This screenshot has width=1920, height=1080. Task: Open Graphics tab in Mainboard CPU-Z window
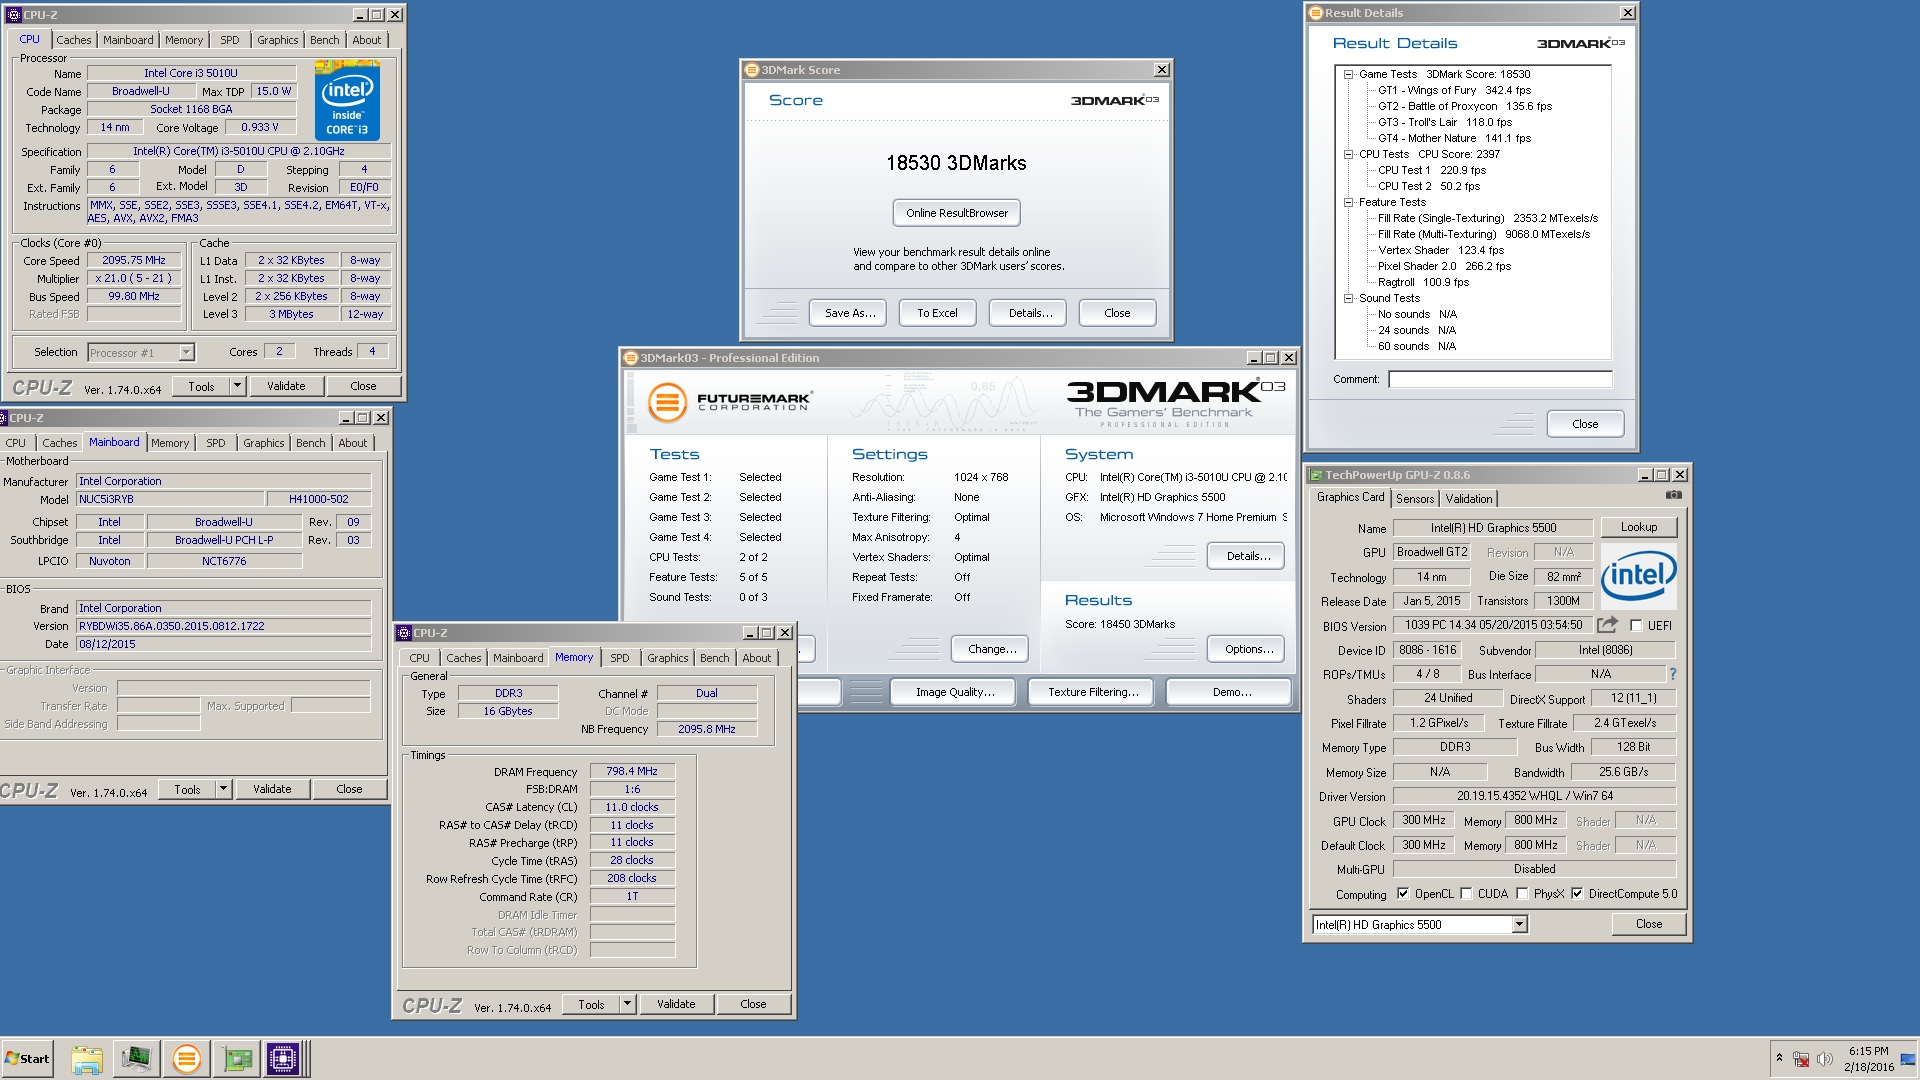click(264, 443)
